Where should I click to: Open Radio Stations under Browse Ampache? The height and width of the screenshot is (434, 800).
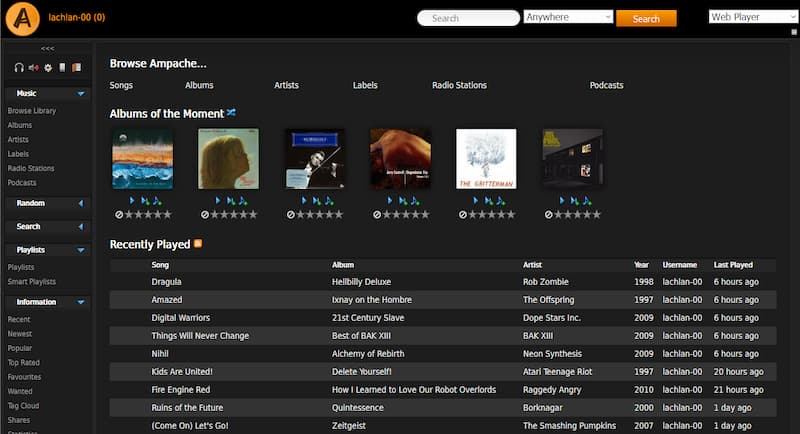(459, 85)
